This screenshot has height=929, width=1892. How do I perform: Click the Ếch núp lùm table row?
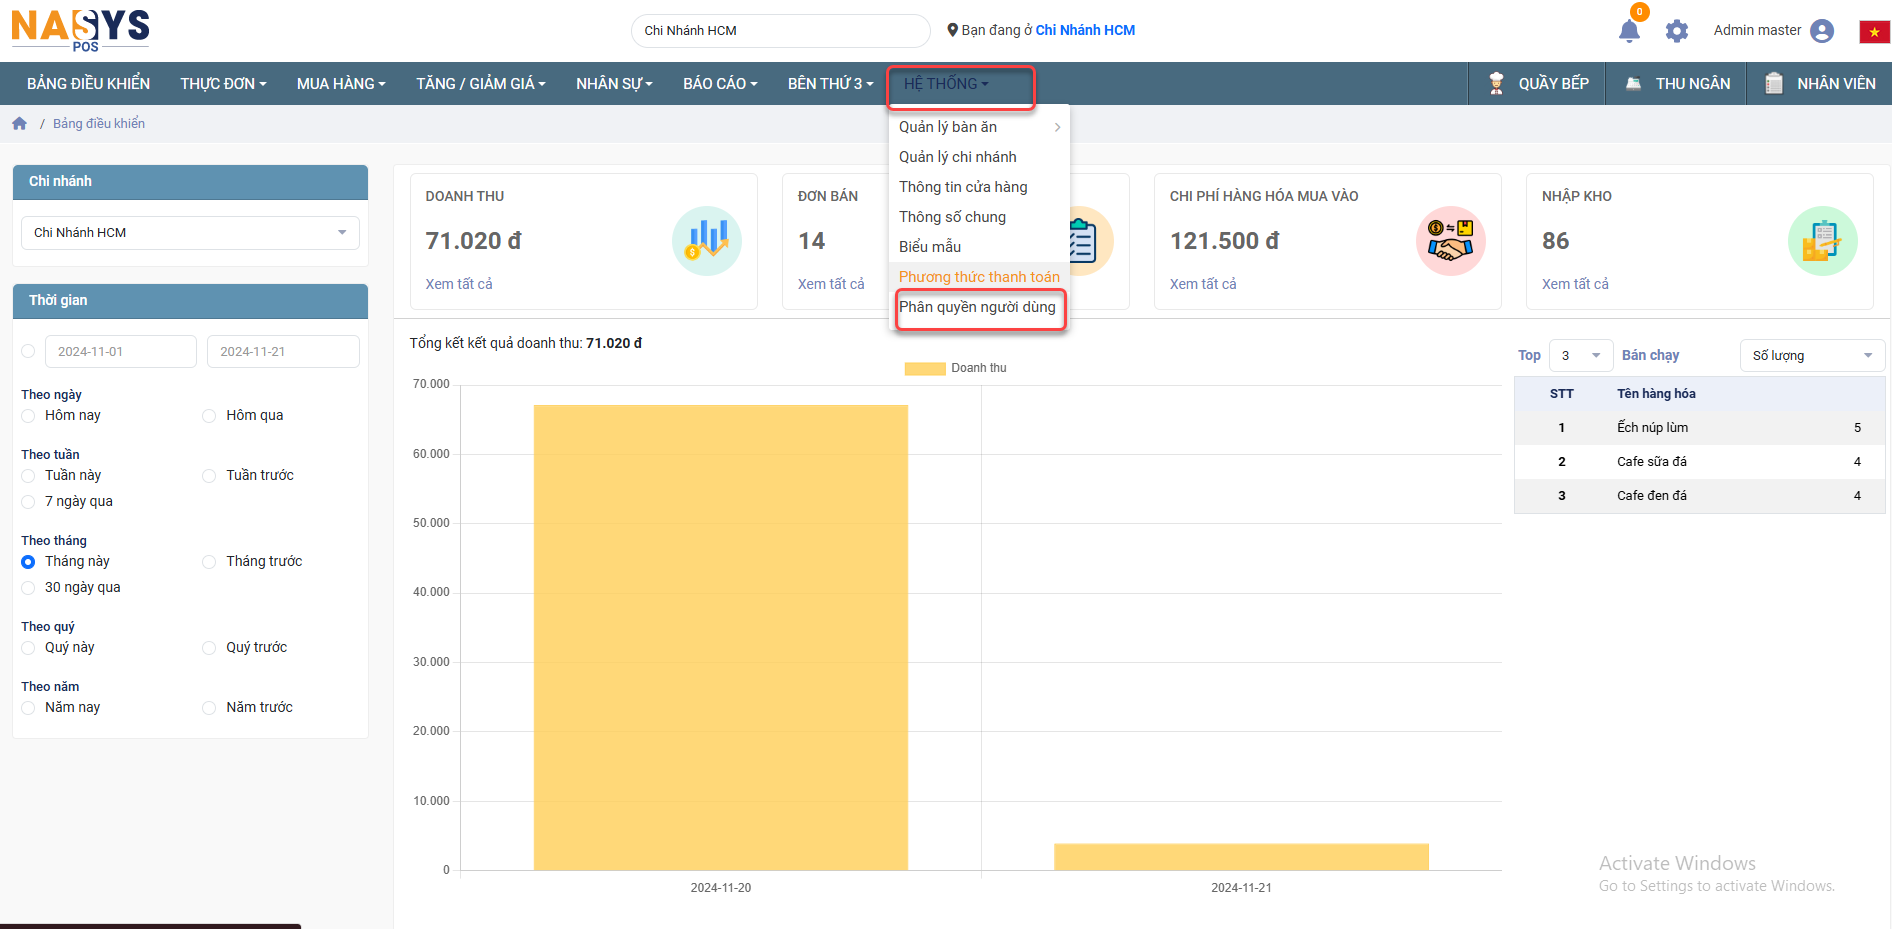pyautogui.click(x=1700, y=428)
